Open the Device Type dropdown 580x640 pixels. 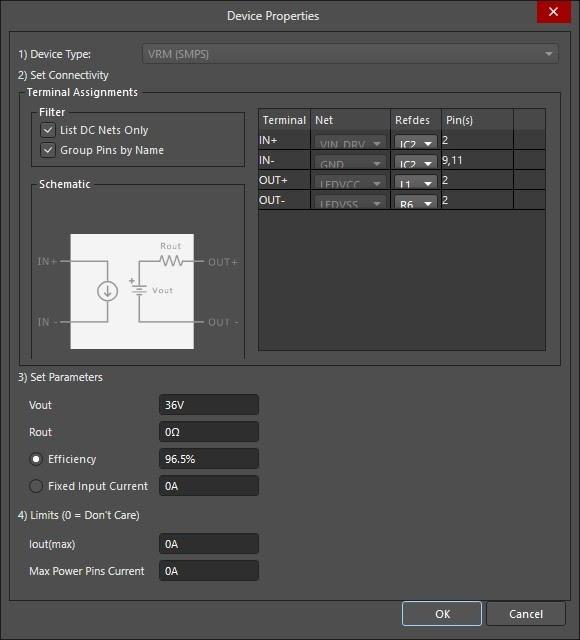click(350, 54)
